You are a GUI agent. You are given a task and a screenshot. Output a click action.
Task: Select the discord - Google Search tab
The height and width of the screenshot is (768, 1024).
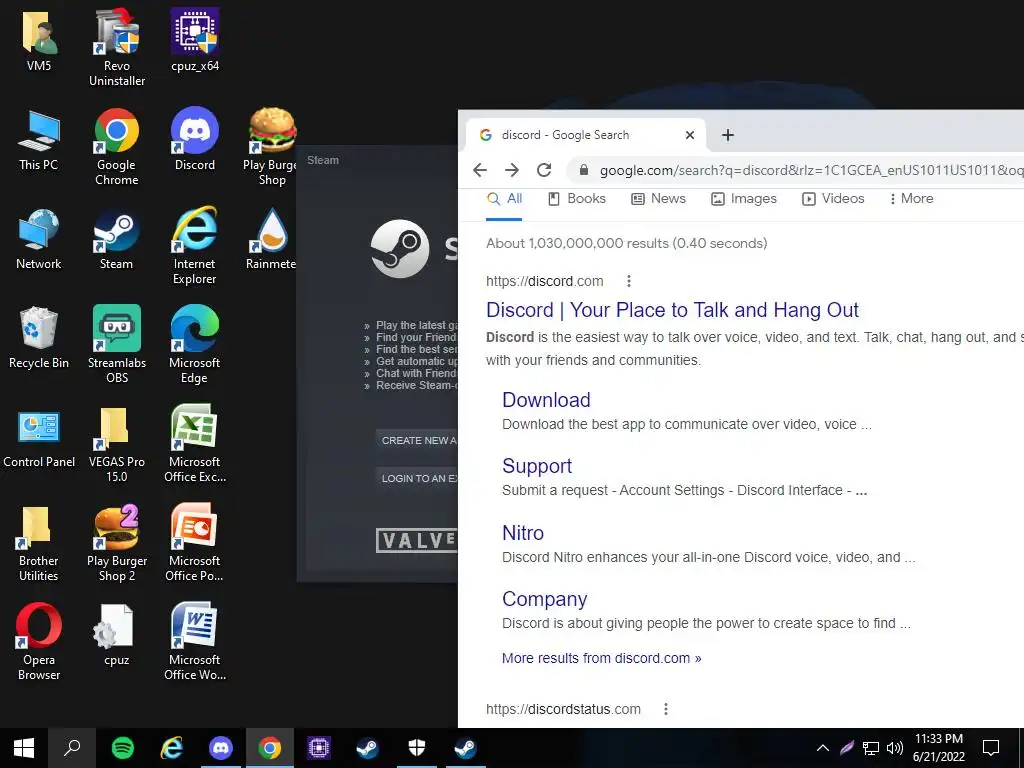pos(588,135)
